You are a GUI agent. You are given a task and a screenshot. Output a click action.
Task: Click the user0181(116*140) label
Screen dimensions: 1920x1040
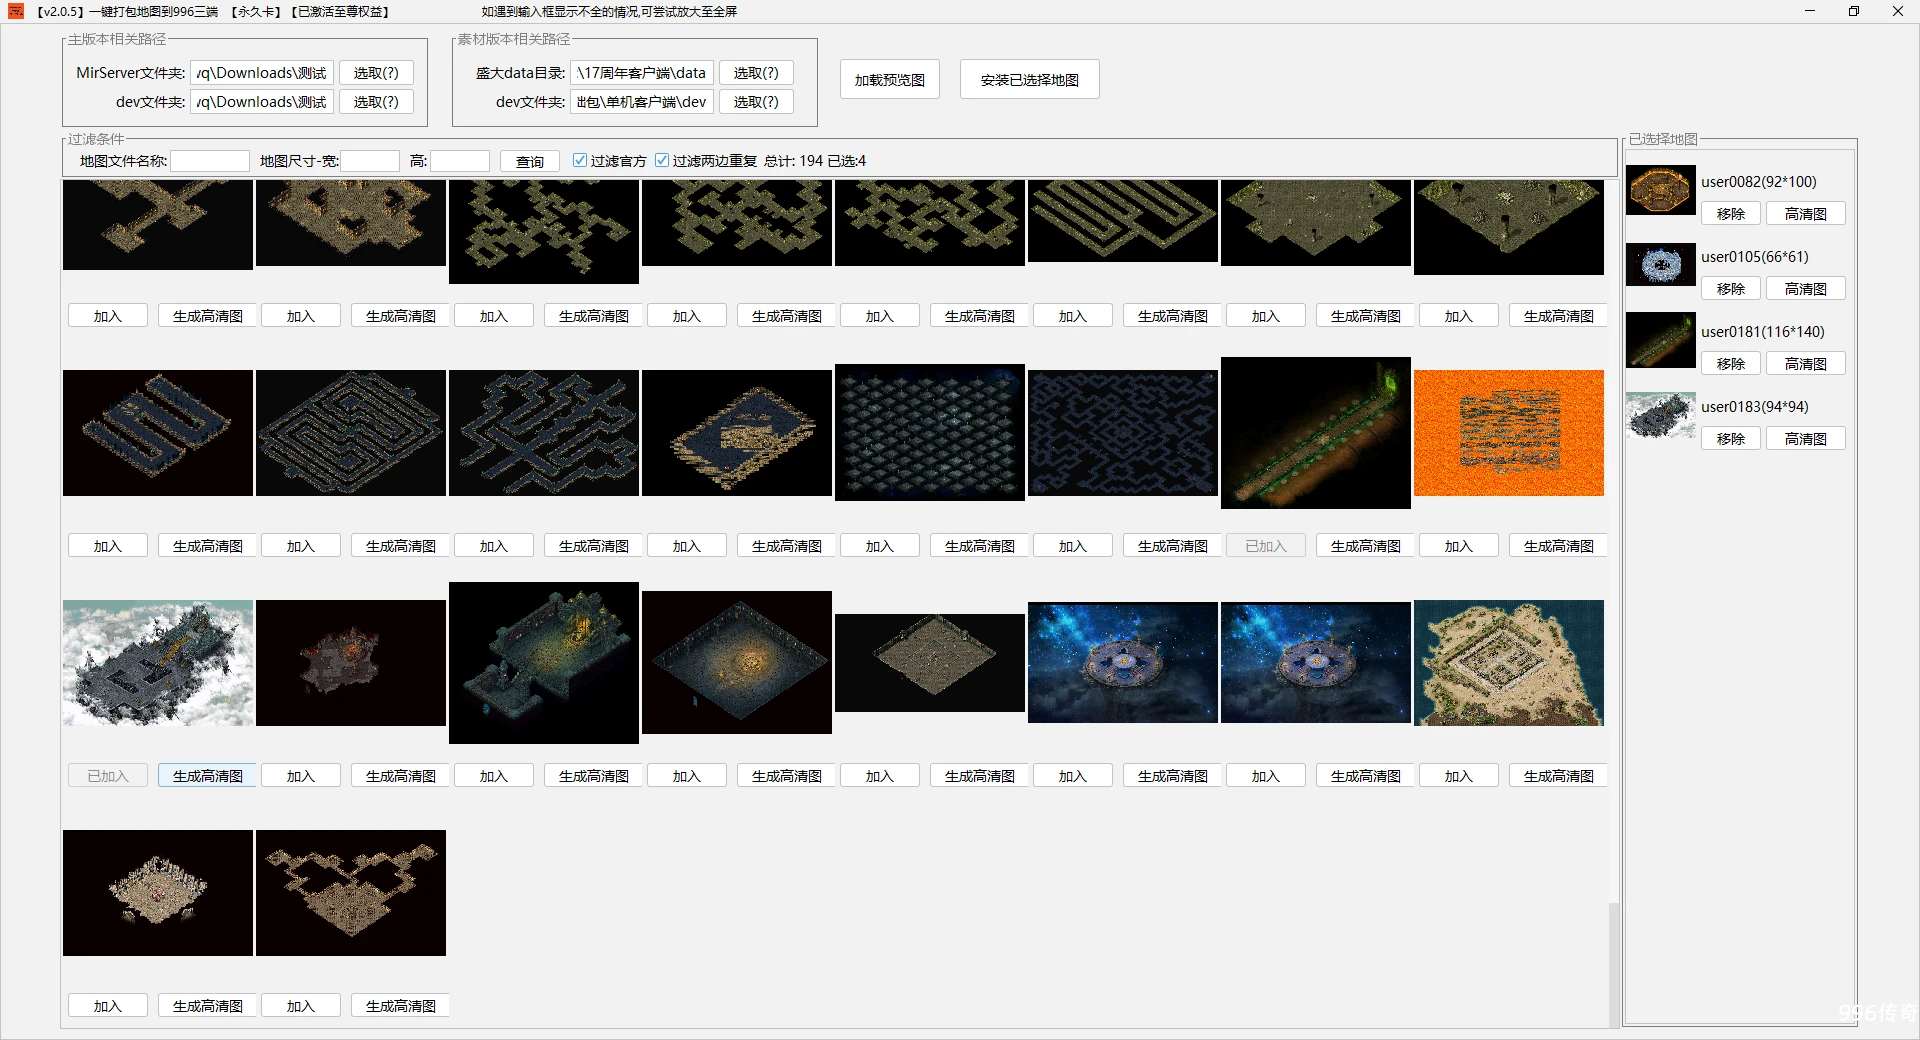pos(1763,332)
